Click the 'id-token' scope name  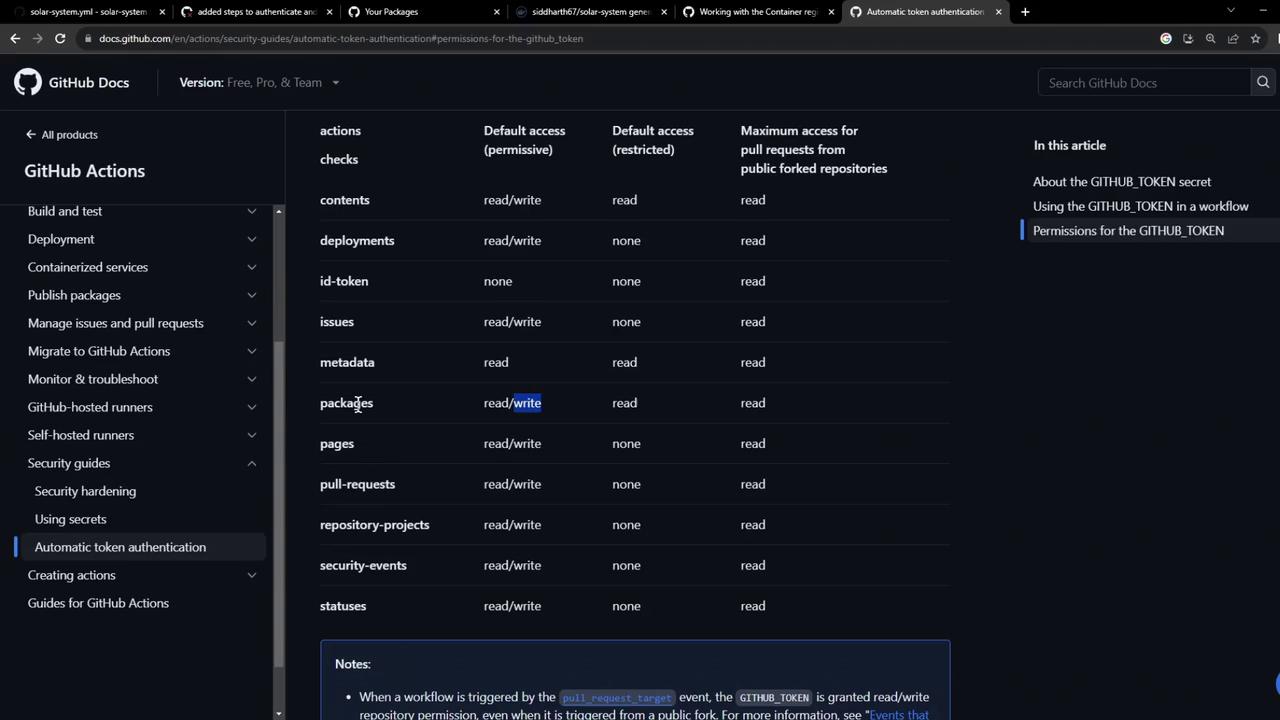(344, 281)
